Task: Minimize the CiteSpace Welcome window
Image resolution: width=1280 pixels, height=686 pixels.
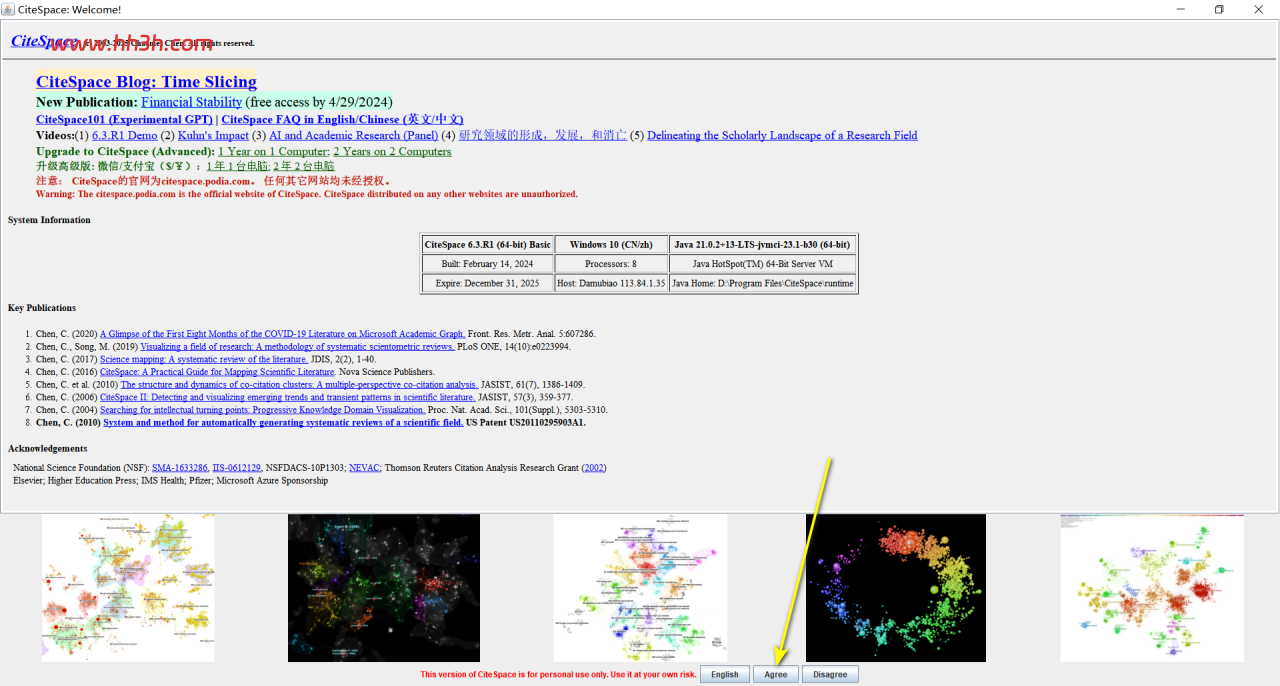Action: tap(1179, 9)
